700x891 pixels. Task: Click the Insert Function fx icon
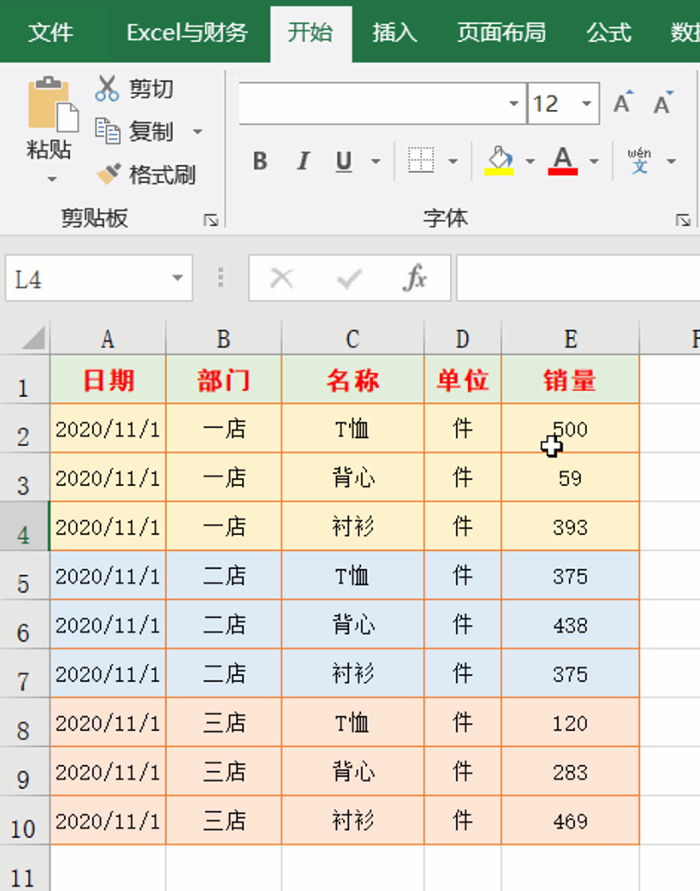click(415, 278)
